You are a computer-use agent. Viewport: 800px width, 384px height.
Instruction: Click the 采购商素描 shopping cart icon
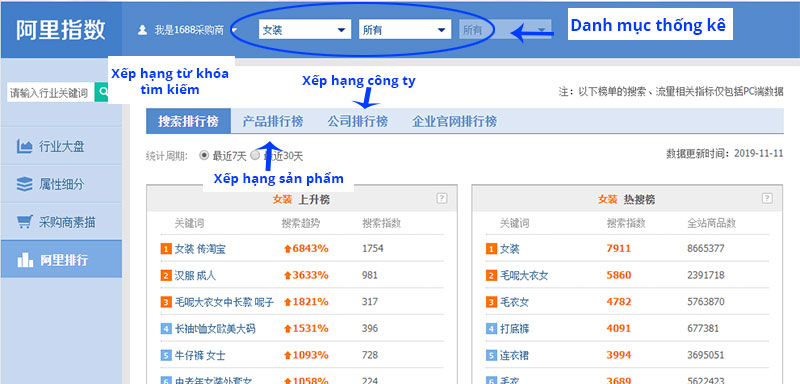(24, 222)
